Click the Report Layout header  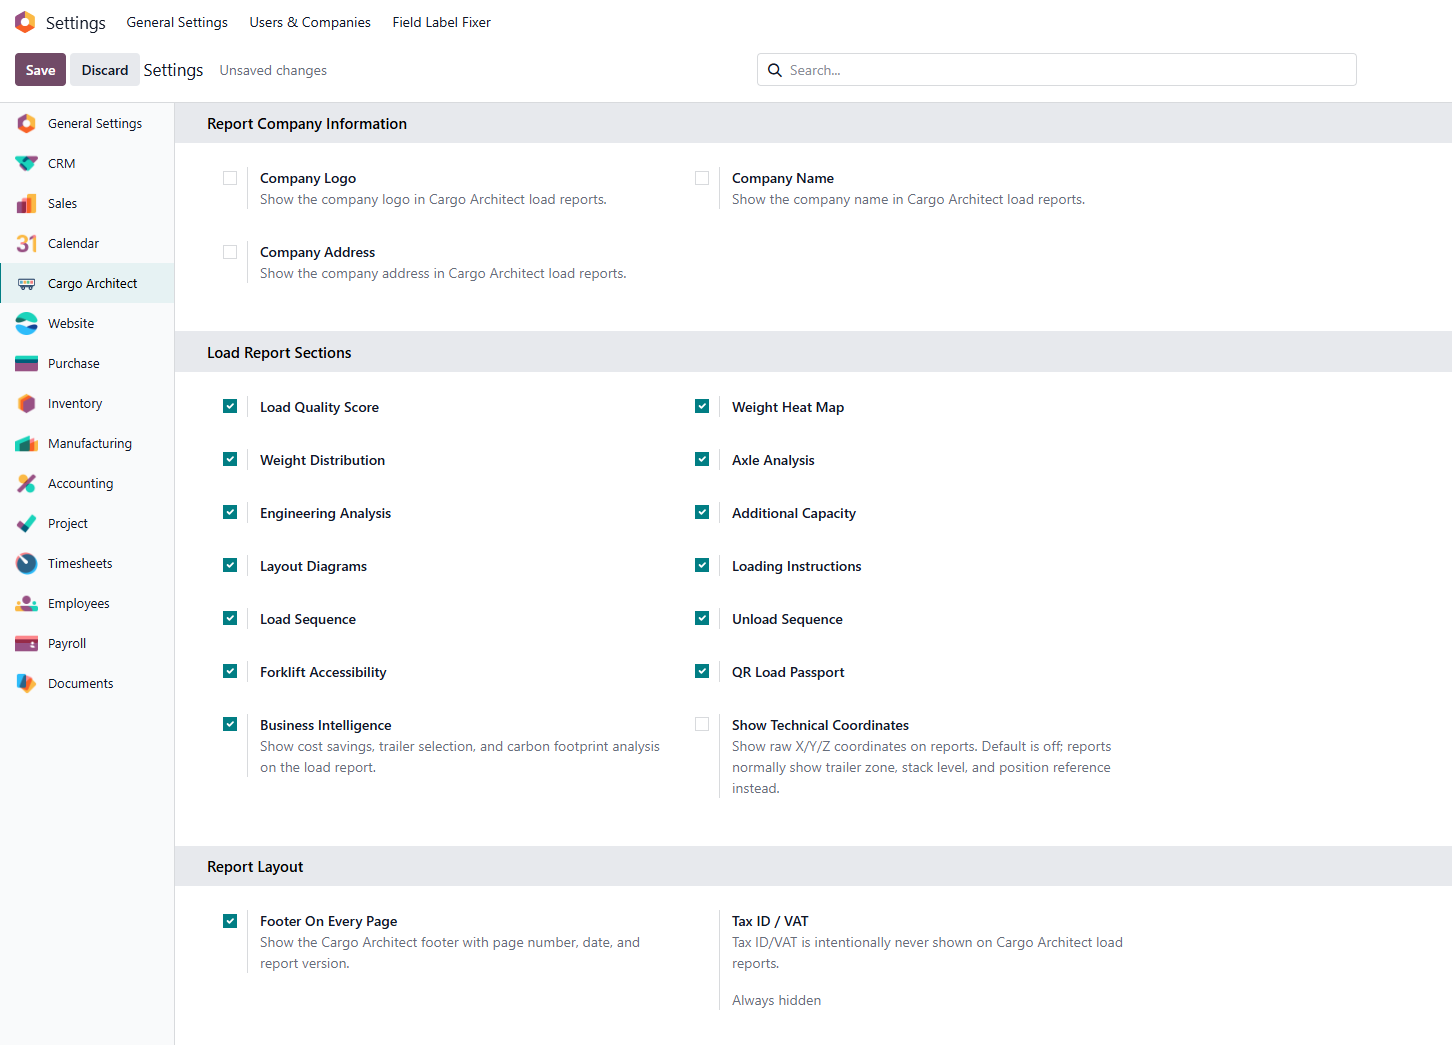[x=255, y=867]
